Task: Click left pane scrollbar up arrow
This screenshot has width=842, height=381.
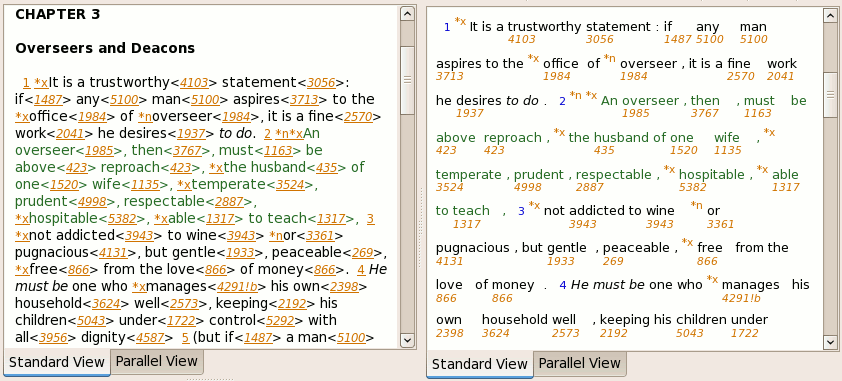Action: point(408,14)
